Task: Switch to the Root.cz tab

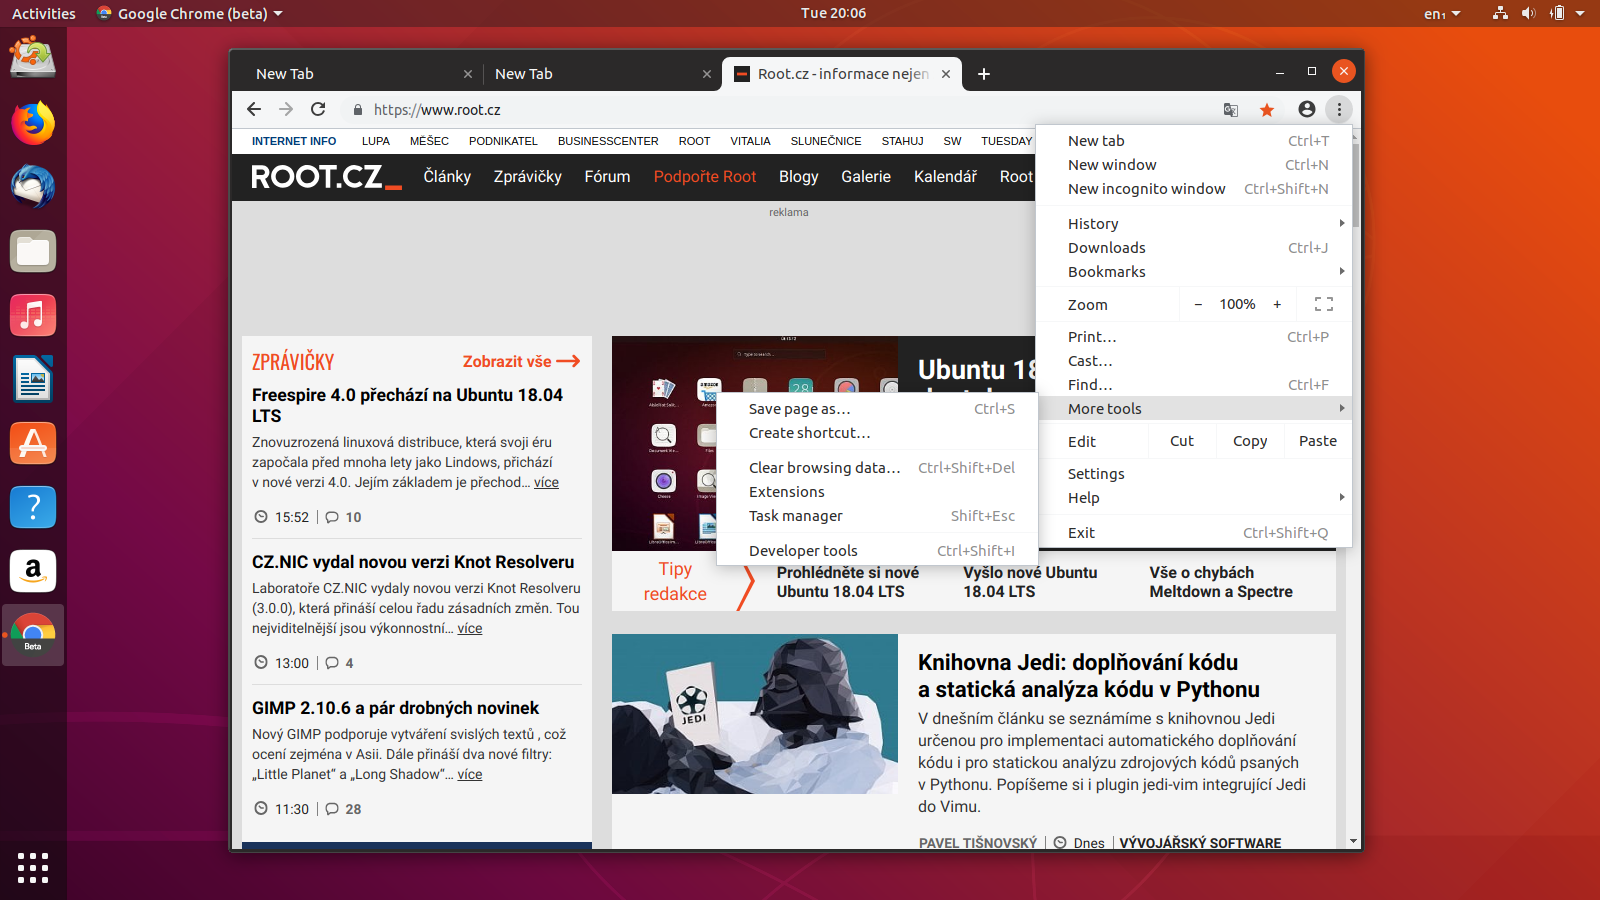Action: pyautogui.click(x=840, y=73)
